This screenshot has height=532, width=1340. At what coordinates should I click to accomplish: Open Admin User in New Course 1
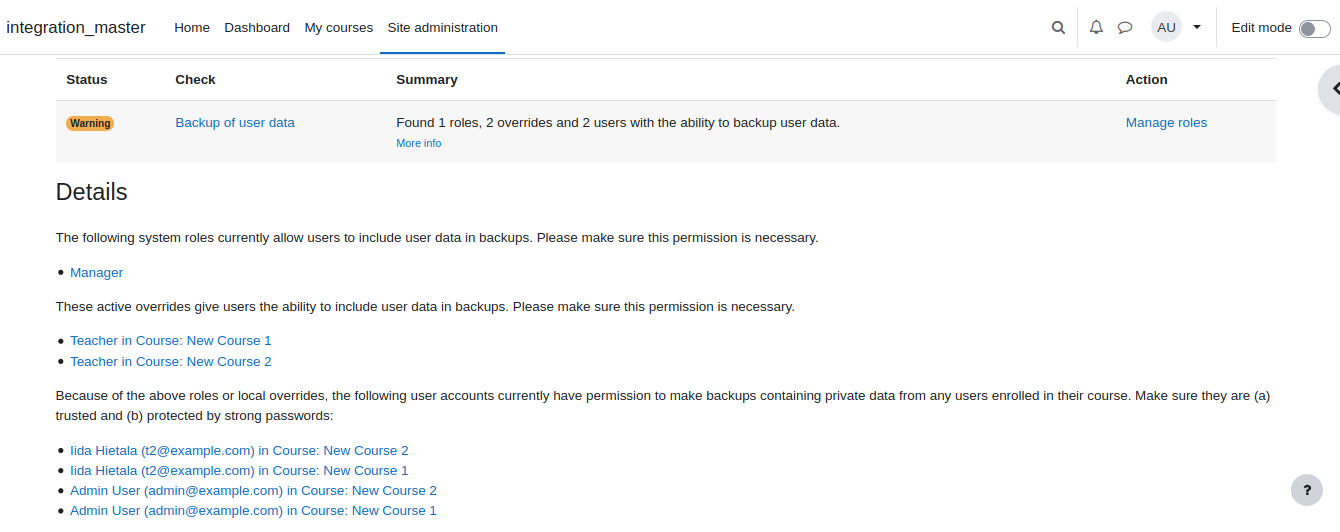(x=253, y=511)
